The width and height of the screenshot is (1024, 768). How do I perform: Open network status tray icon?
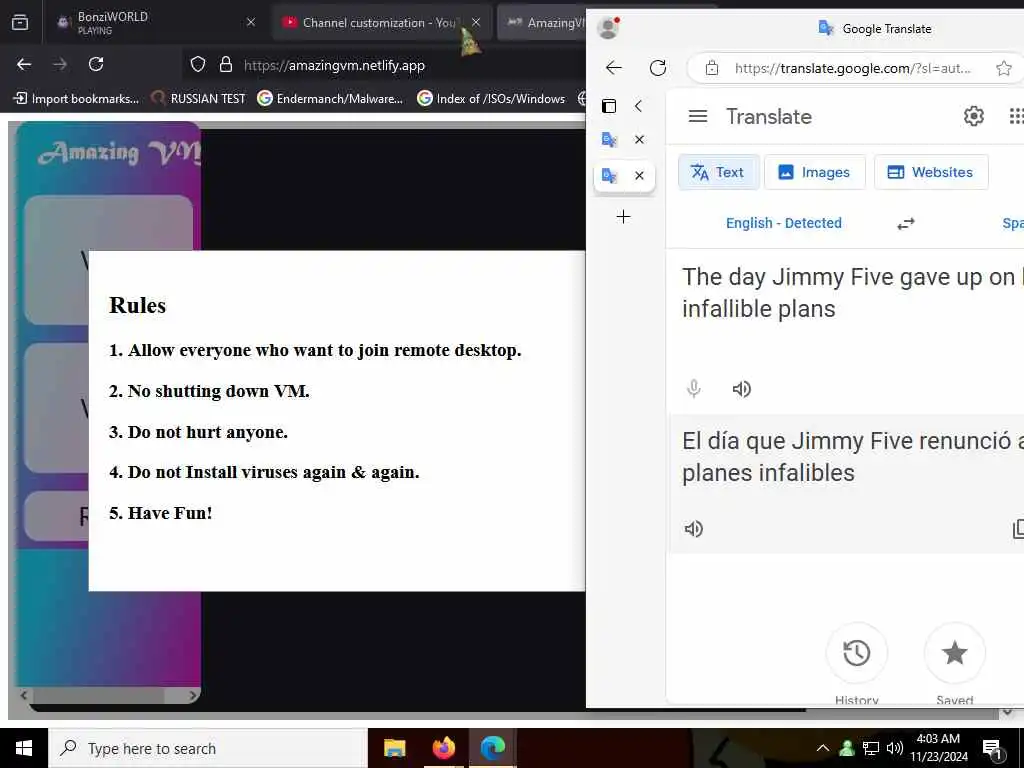[x=871, y=748]
